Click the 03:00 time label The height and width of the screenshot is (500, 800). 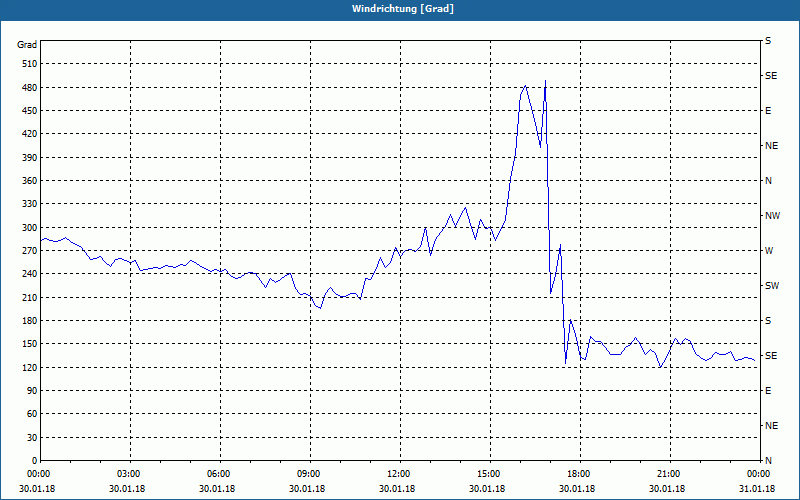point(131,473)
